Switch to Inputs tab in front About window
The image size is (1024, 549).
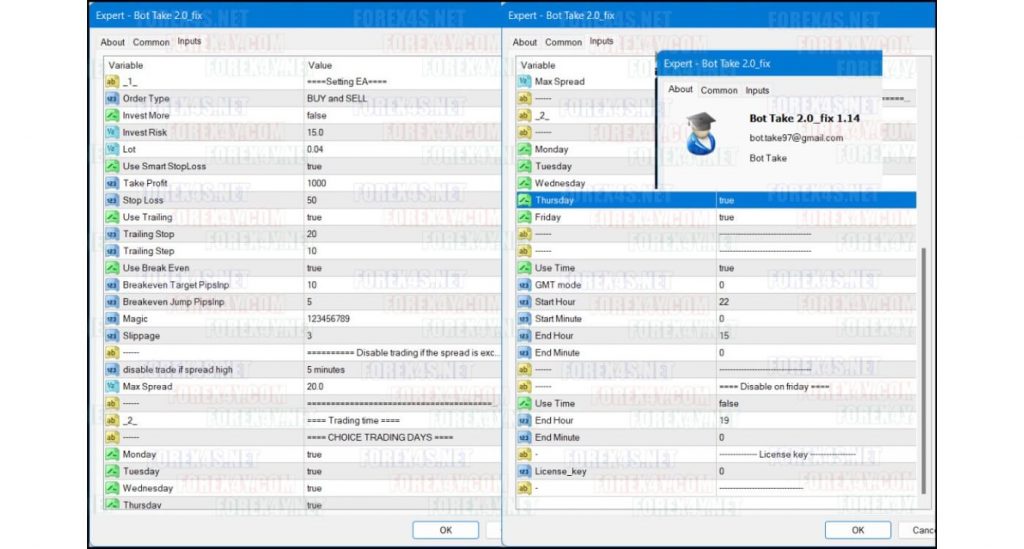(758, 91)
